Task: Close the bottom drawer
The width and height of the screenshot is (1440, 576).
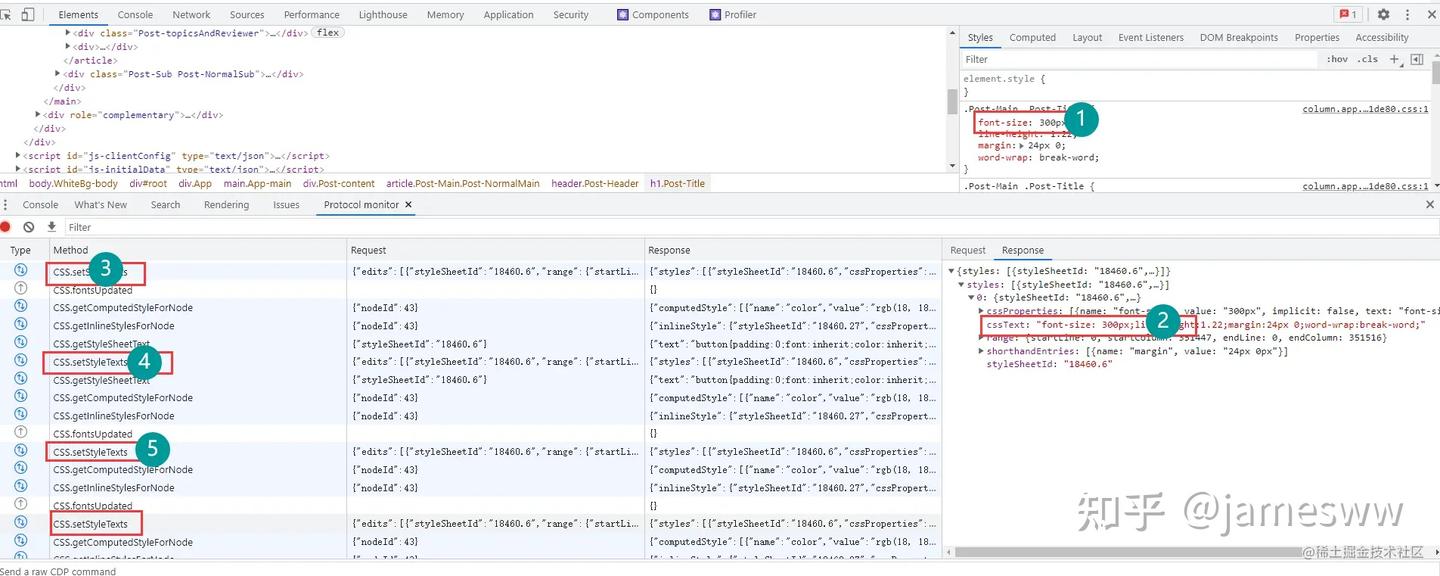Action: point(1430,204)
